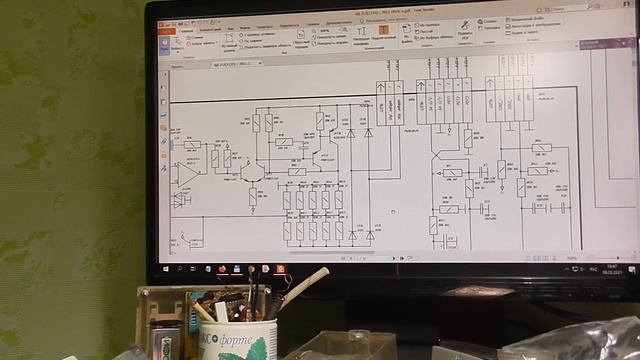Show hidden tray icons chevron
The height and width of the screenshot is (360, 640).
tap(567, 269)
